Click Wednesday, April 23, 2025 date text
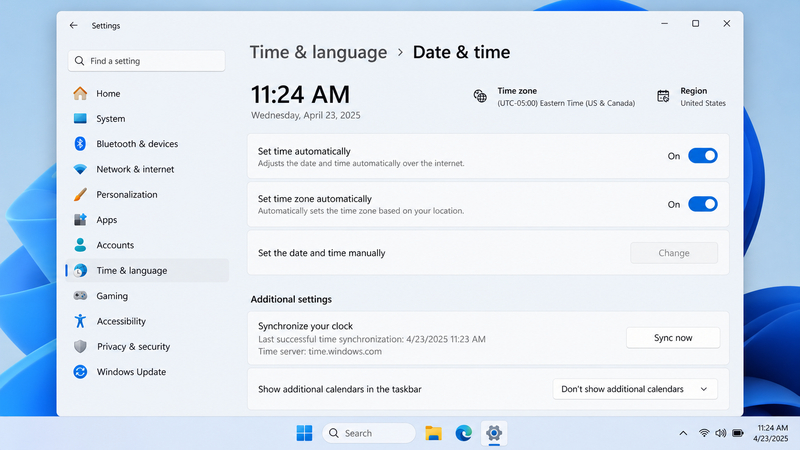 click(x=306, y=115)
